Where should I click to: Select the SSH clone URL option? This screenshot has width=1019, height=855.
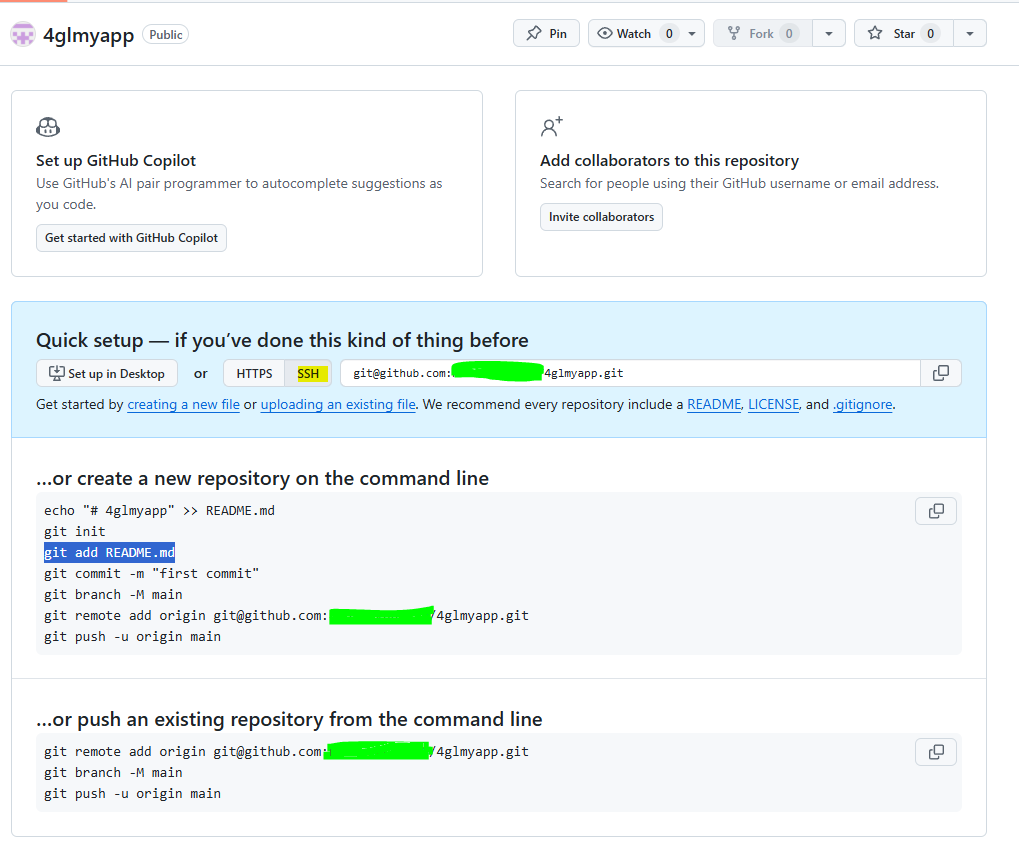(308, 374)
